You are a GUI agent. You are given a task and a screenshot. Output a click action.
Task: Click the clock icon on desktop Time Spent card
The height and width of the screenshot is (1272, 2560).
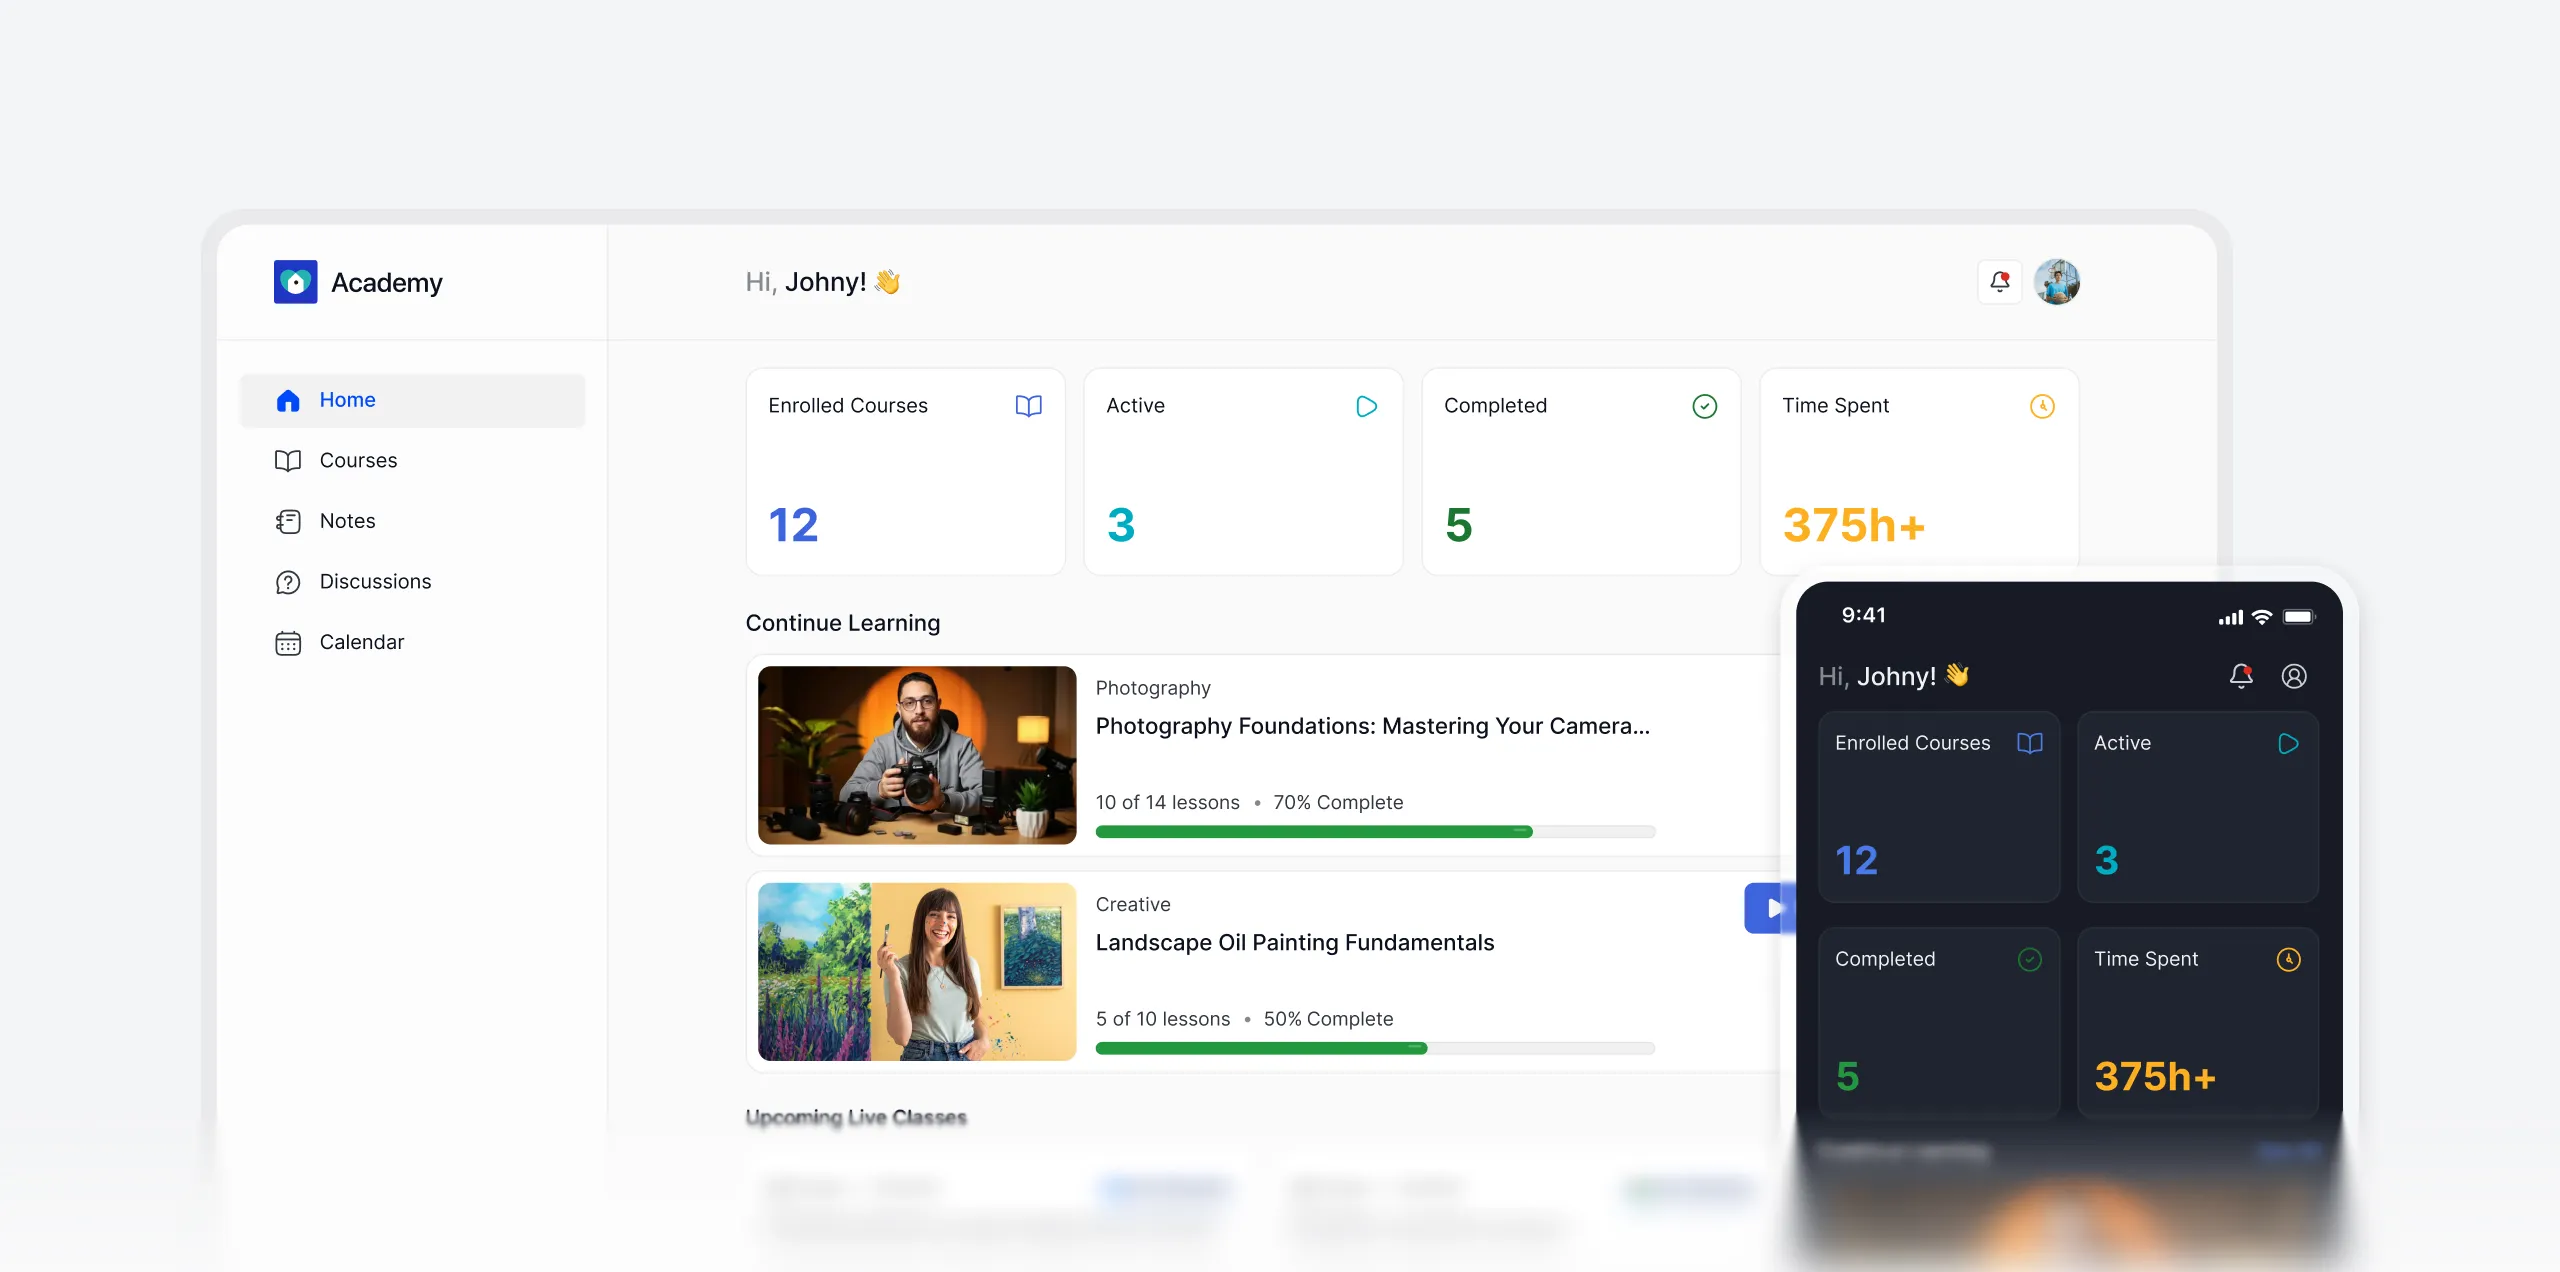coord(2043,406)
